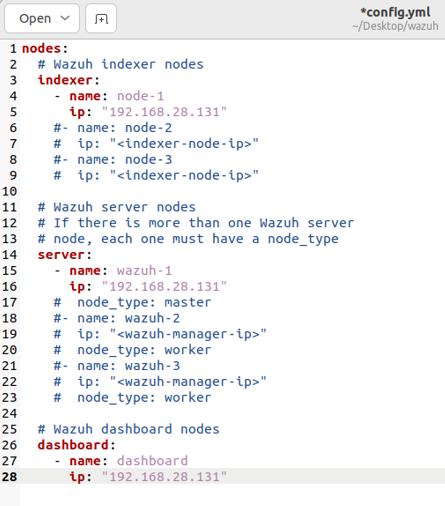Click the 'indexer:' key on line 3
Viewport: 445px width, 506px height.
(x=69, y=80)
